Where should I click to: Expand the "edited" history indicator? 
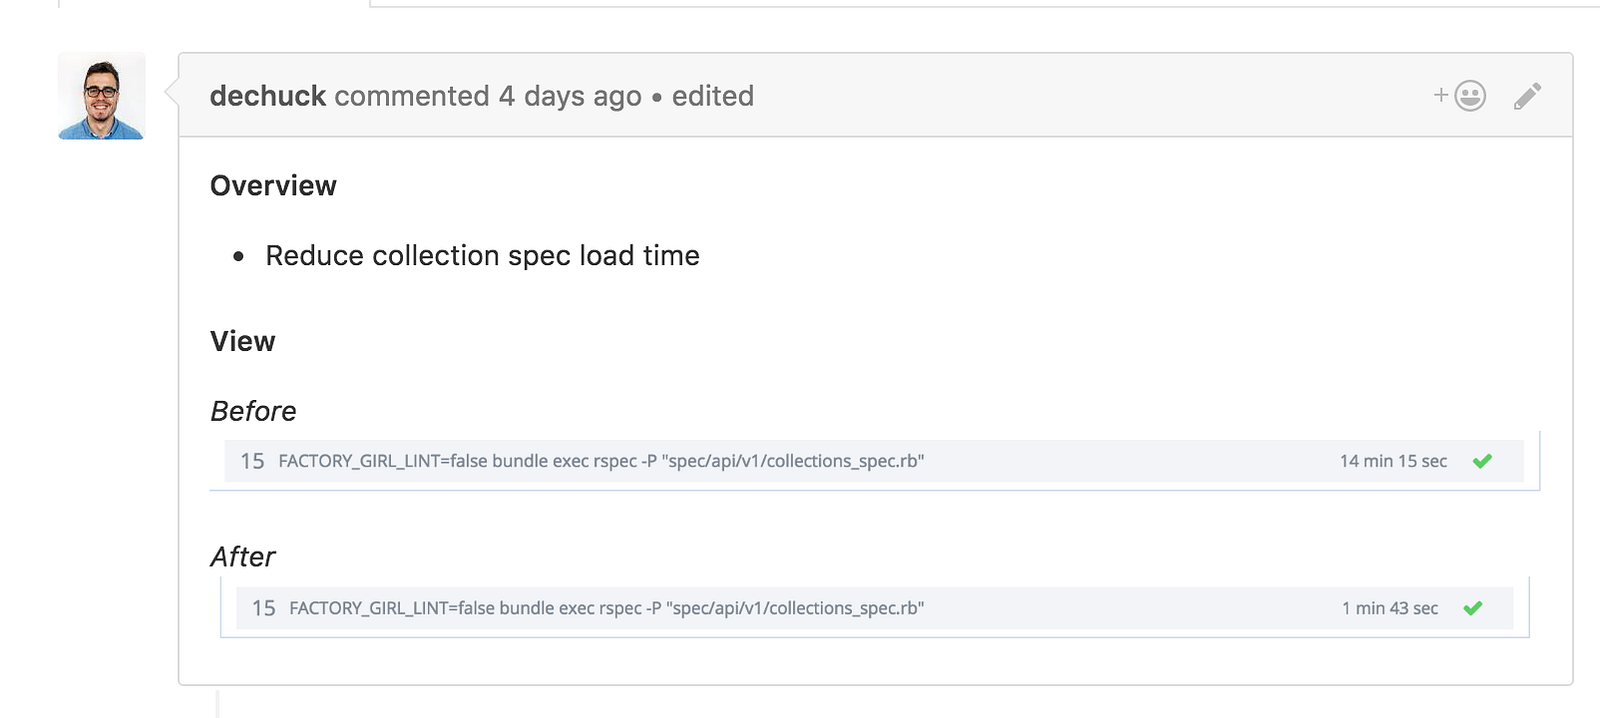tap(712, 96)
